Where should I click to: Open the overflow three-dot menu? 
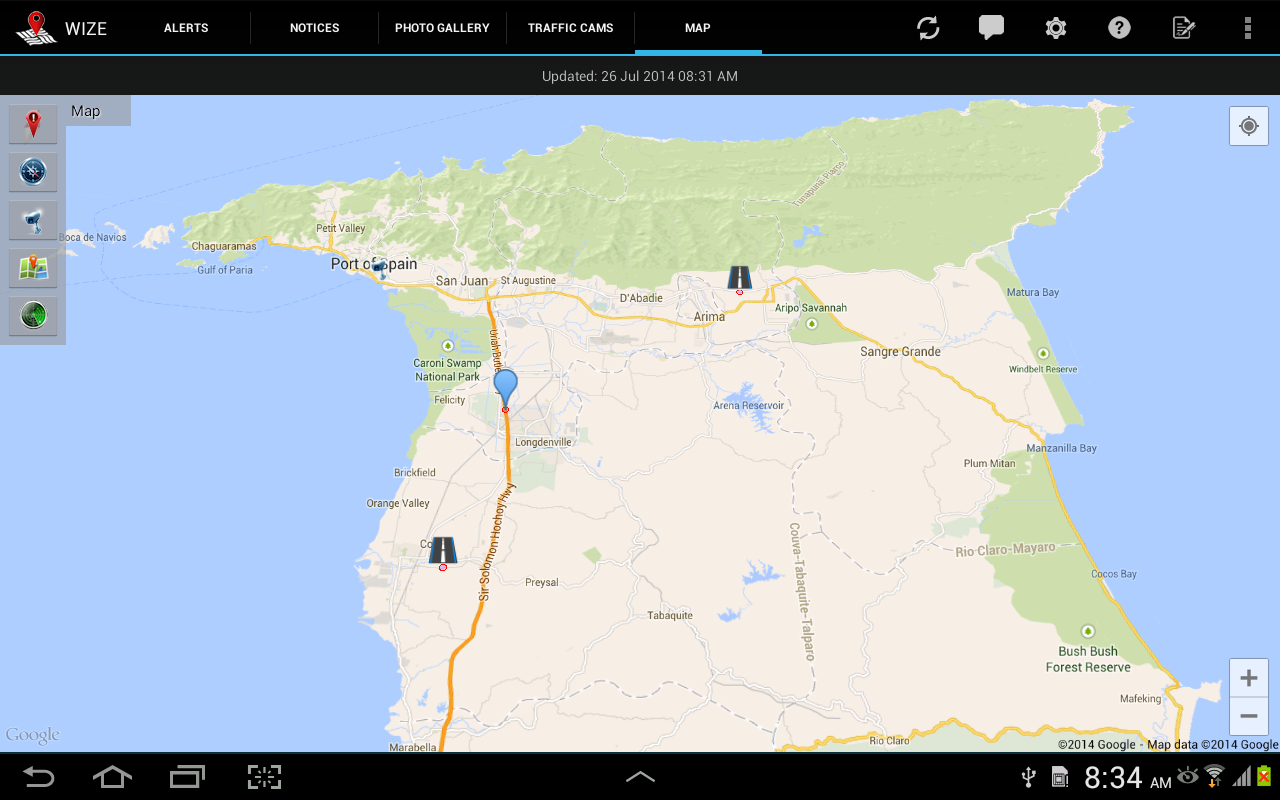1248,28
